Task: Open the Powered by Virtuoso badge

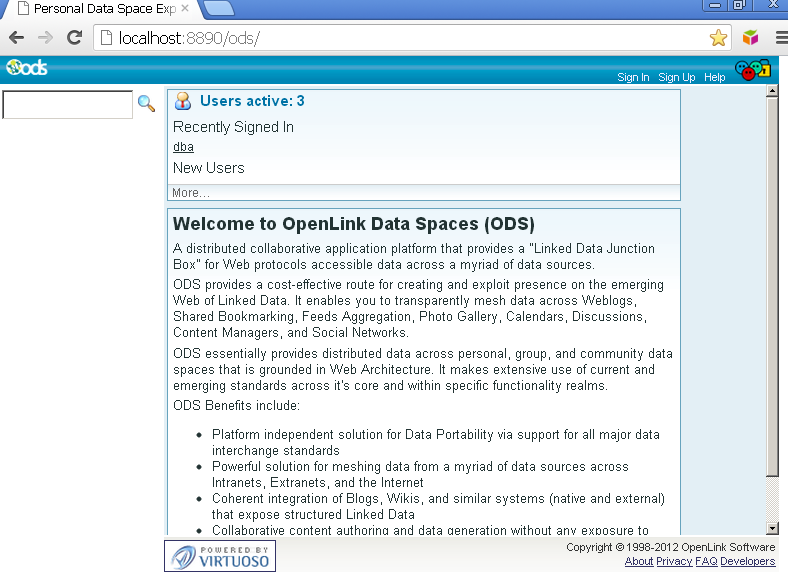Action: pyautogui.click(x=220, y=556)
